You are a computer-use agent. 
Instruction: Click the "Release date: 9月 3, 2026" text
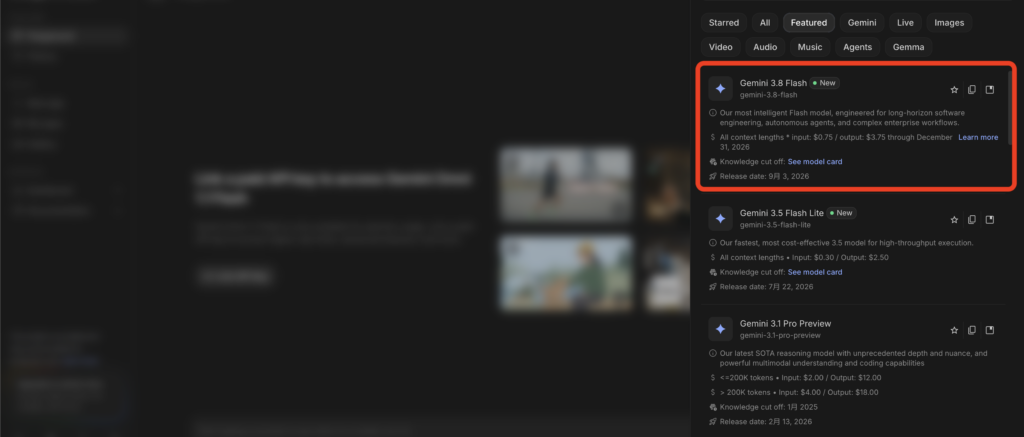point(765,176)
